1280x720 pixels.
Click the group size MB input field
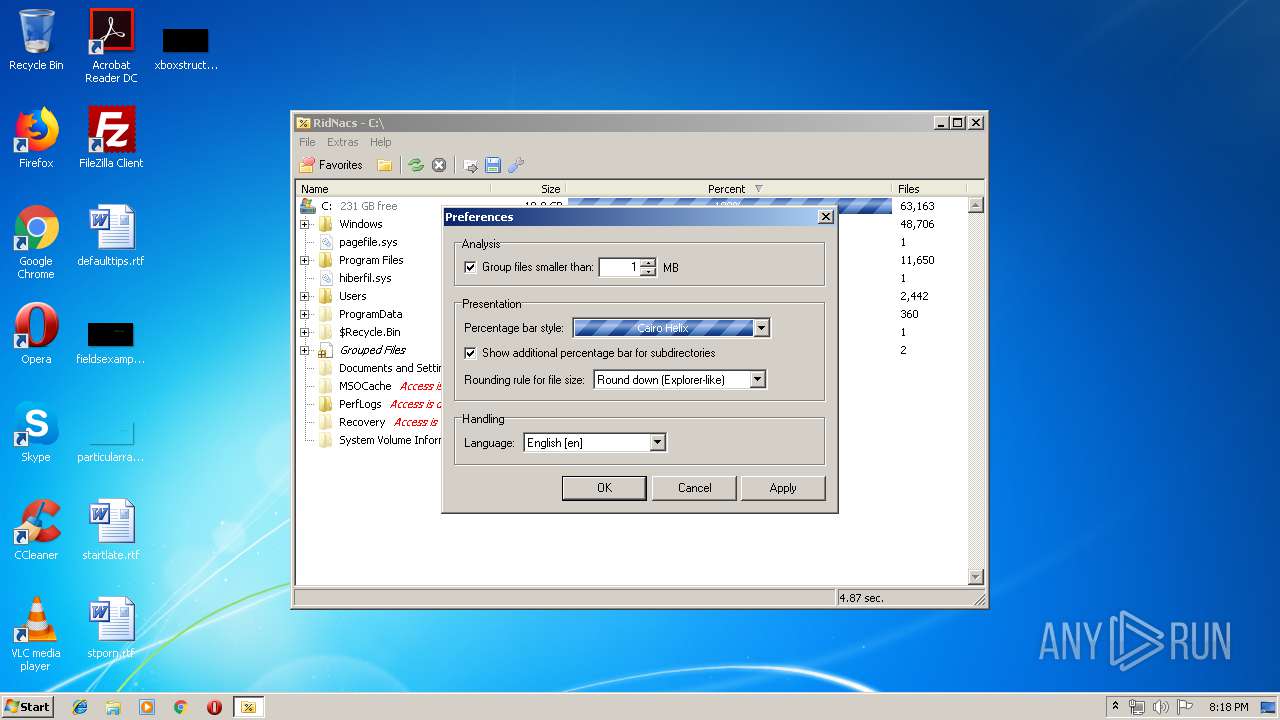(619, 267)
